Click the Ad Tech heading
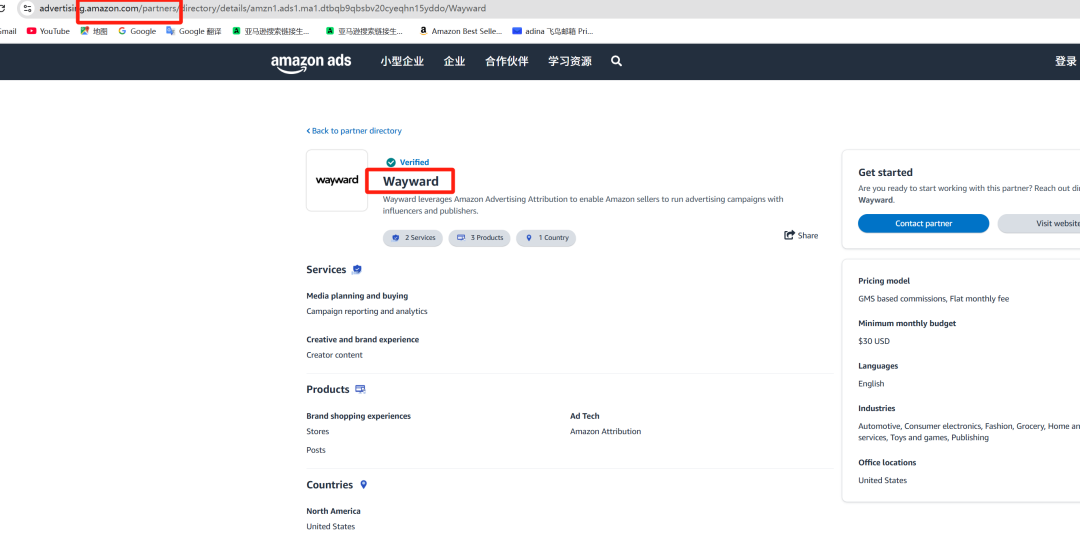The height and width of the screenshot is (545, 1080). 585,416
